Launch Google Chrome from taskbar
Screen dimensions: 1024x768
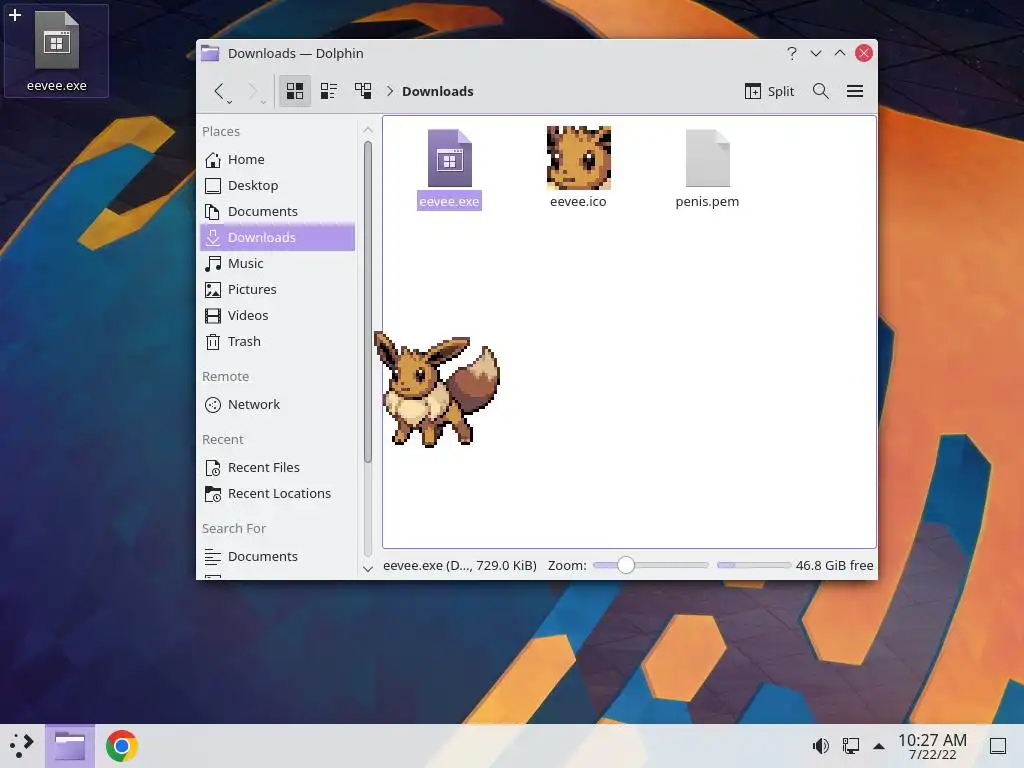(121, 746)
